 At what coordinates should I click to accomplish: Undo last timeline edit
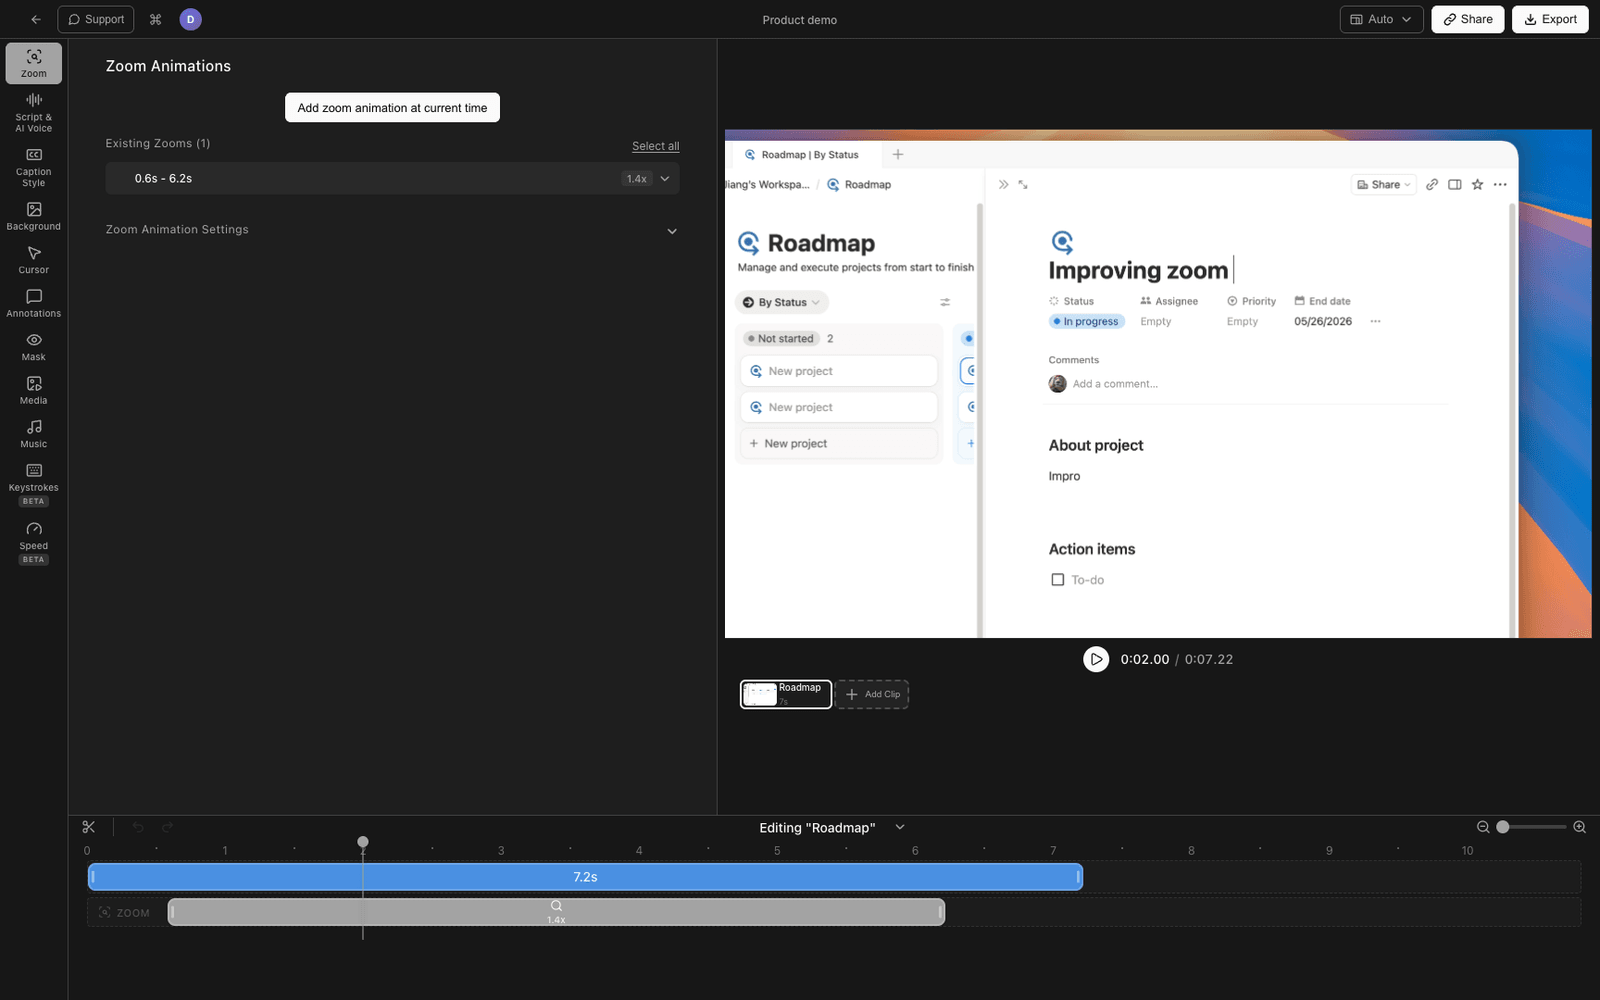point(138,827)
